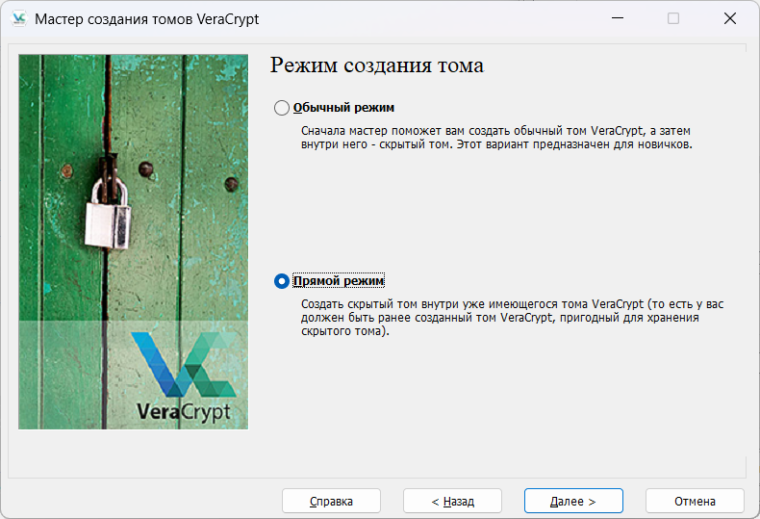Screen dimensions: 760x519
Task: Open help with the "Справка" button
Action: pyautogui.click(x=331, y=501)
